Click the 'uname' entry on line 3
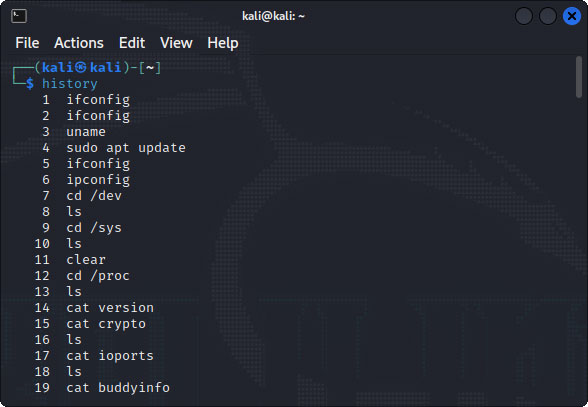The height and width of the screenshot is (407, 588). pos(86,132)
